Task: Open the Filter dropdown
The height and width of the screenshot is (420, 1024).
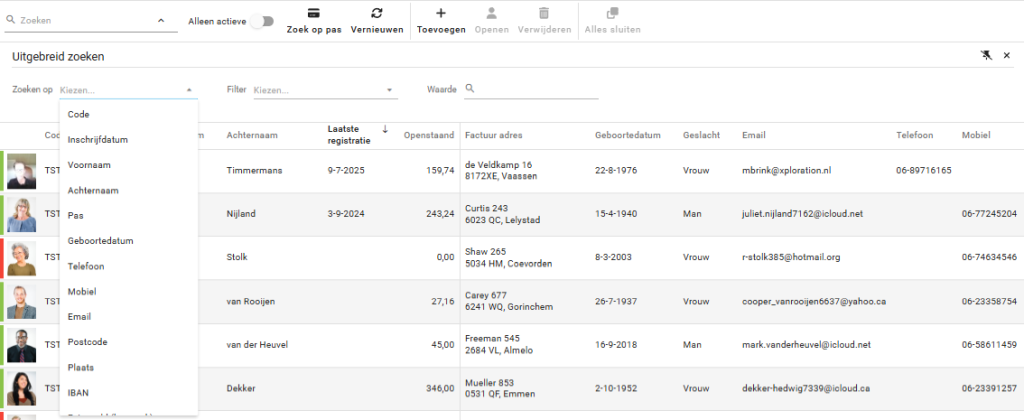Action: pyautogui.click(x=325, y=90)
